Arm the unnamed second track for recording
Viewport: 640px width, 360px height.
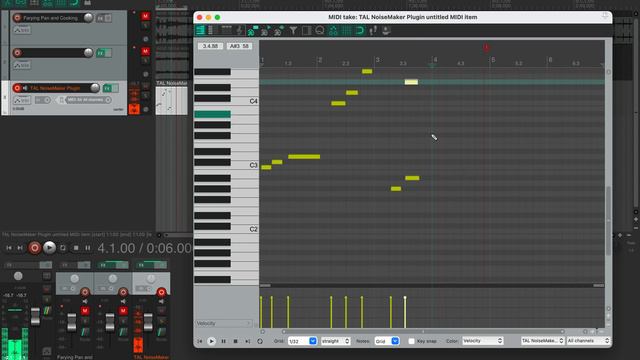(17, 53)
